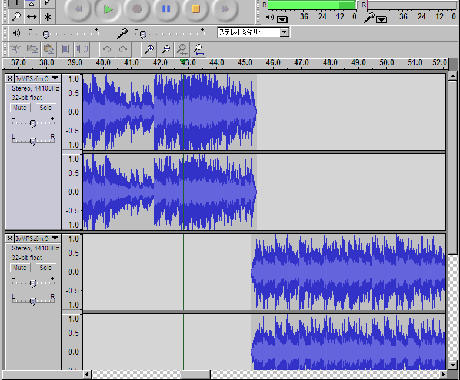Select the Time Shift arrows tool

[32, 16]
